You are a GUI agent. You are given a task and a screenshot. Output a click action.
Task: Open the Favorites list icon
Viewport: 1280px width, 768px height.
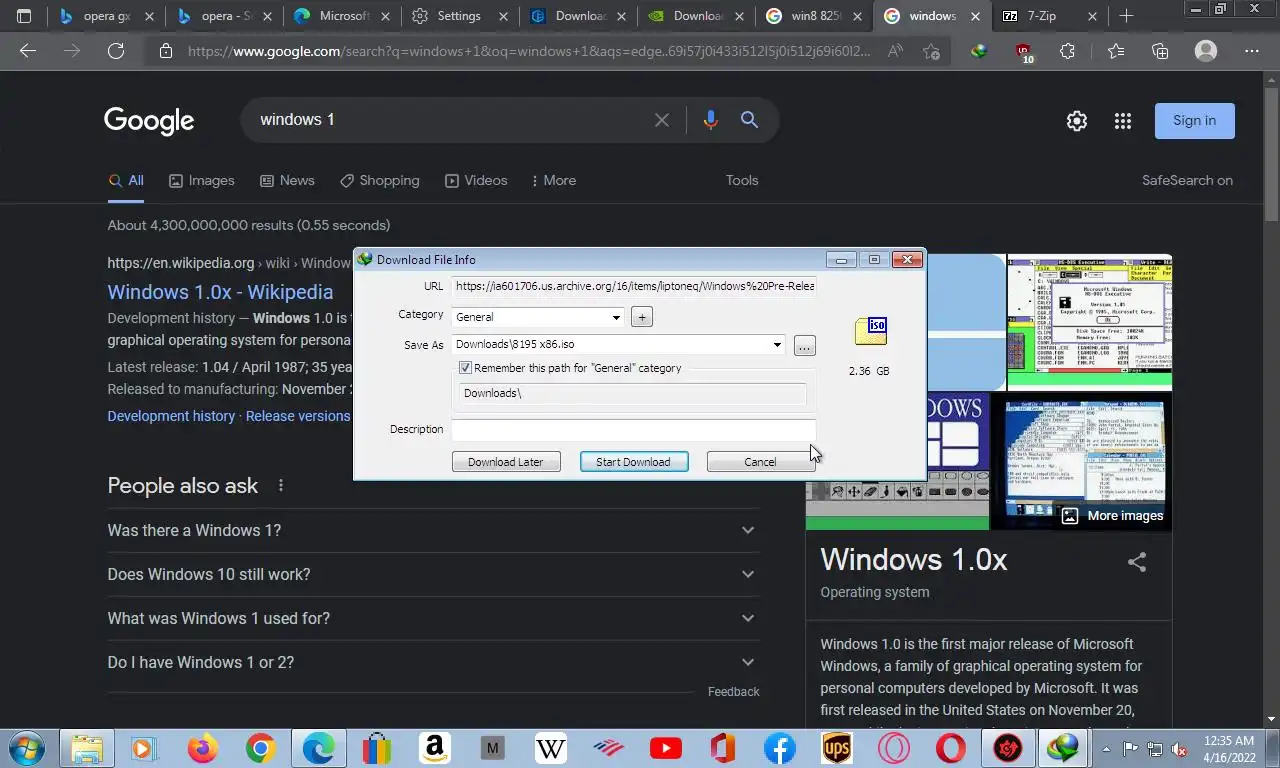[x=1116, y=51]
